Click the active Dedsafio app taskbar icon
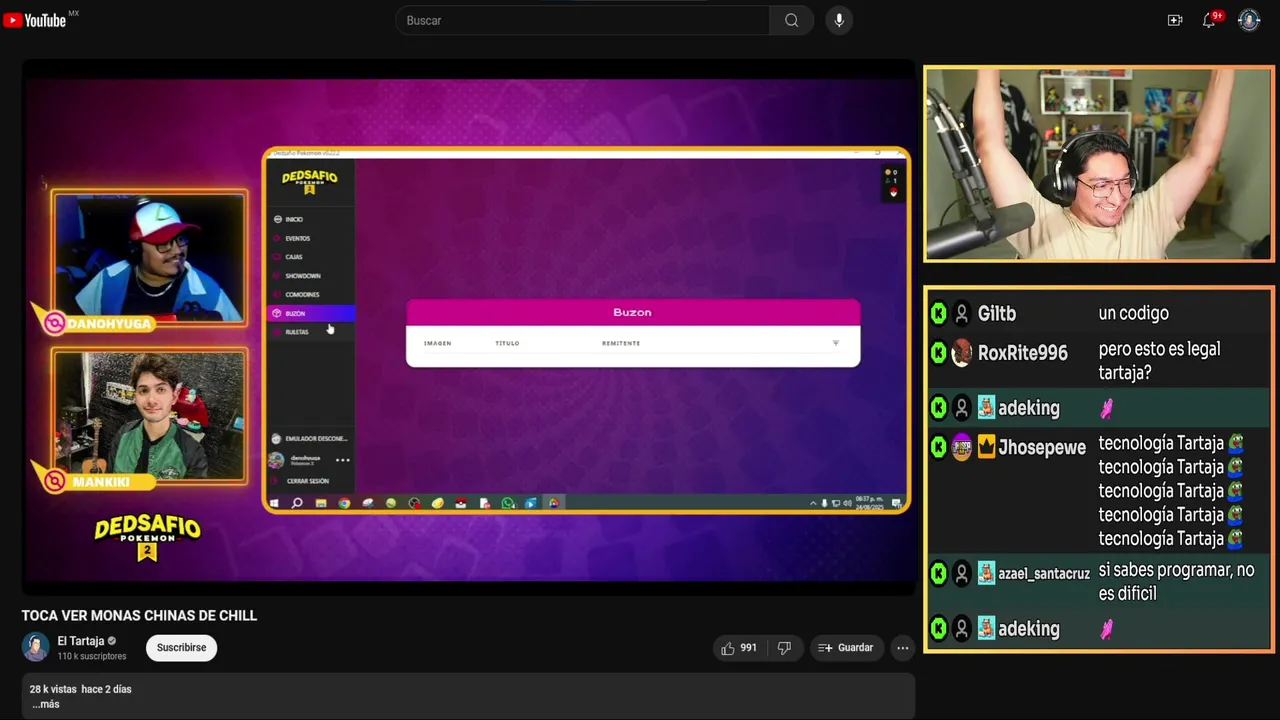1280x720 pixels. pos(554,503)
